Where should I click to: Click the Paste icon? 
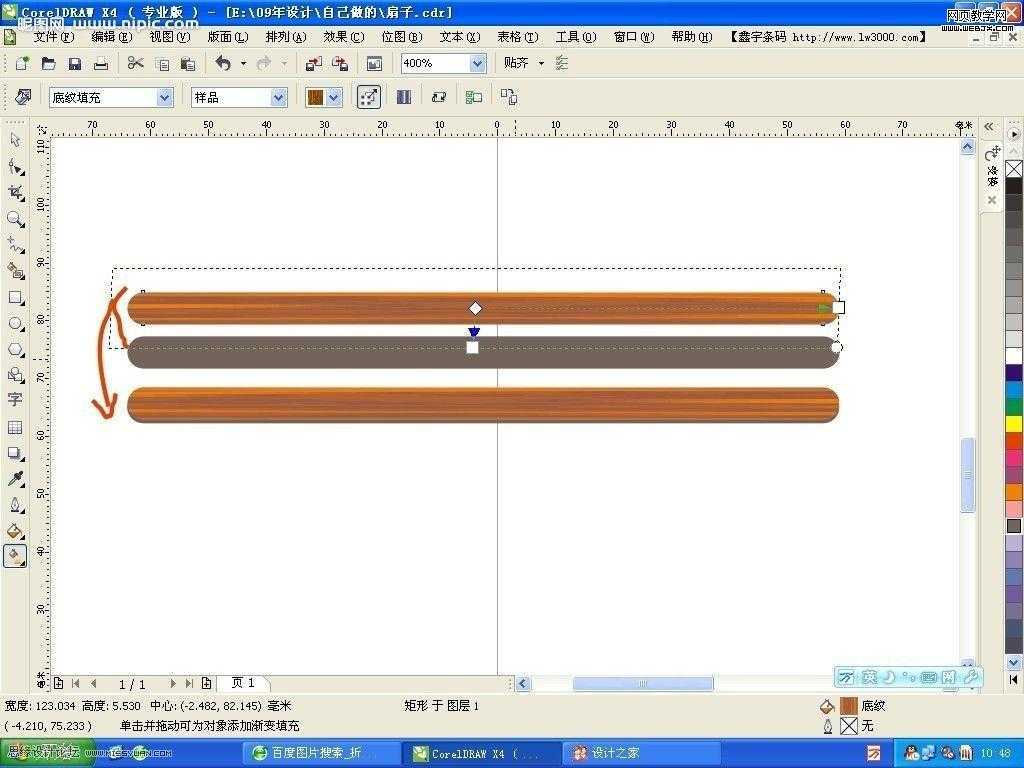coord(187,63)
